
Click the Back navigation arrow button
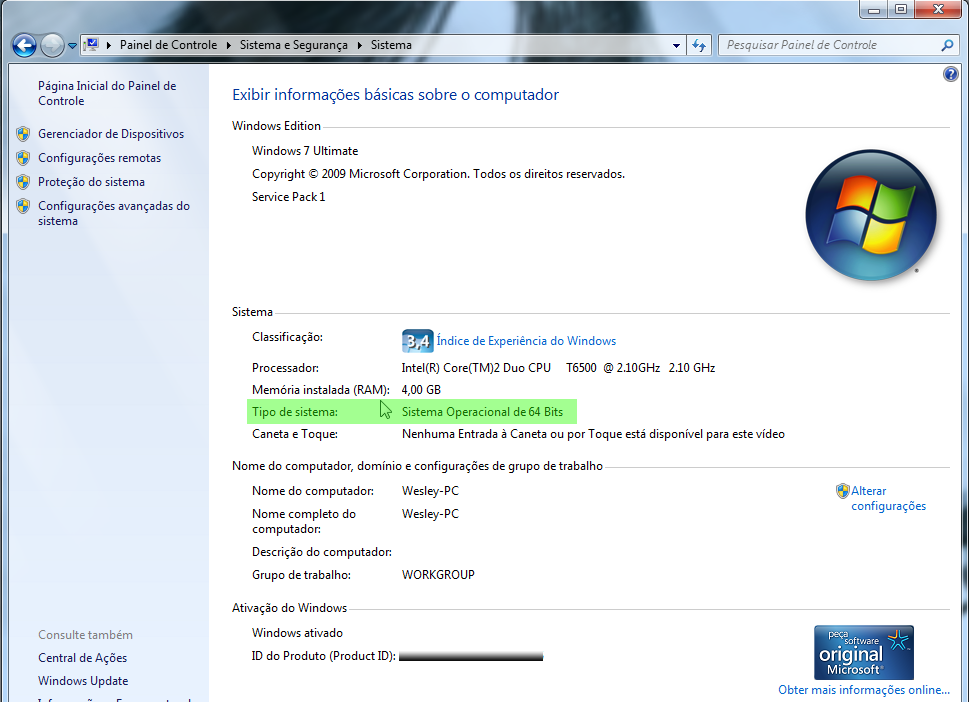pos(24,45)
